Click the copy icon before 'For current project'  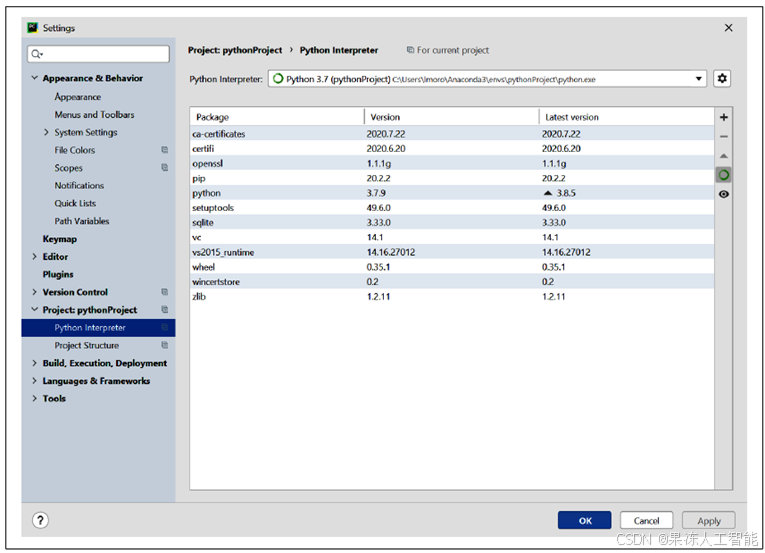click(410, 50)
